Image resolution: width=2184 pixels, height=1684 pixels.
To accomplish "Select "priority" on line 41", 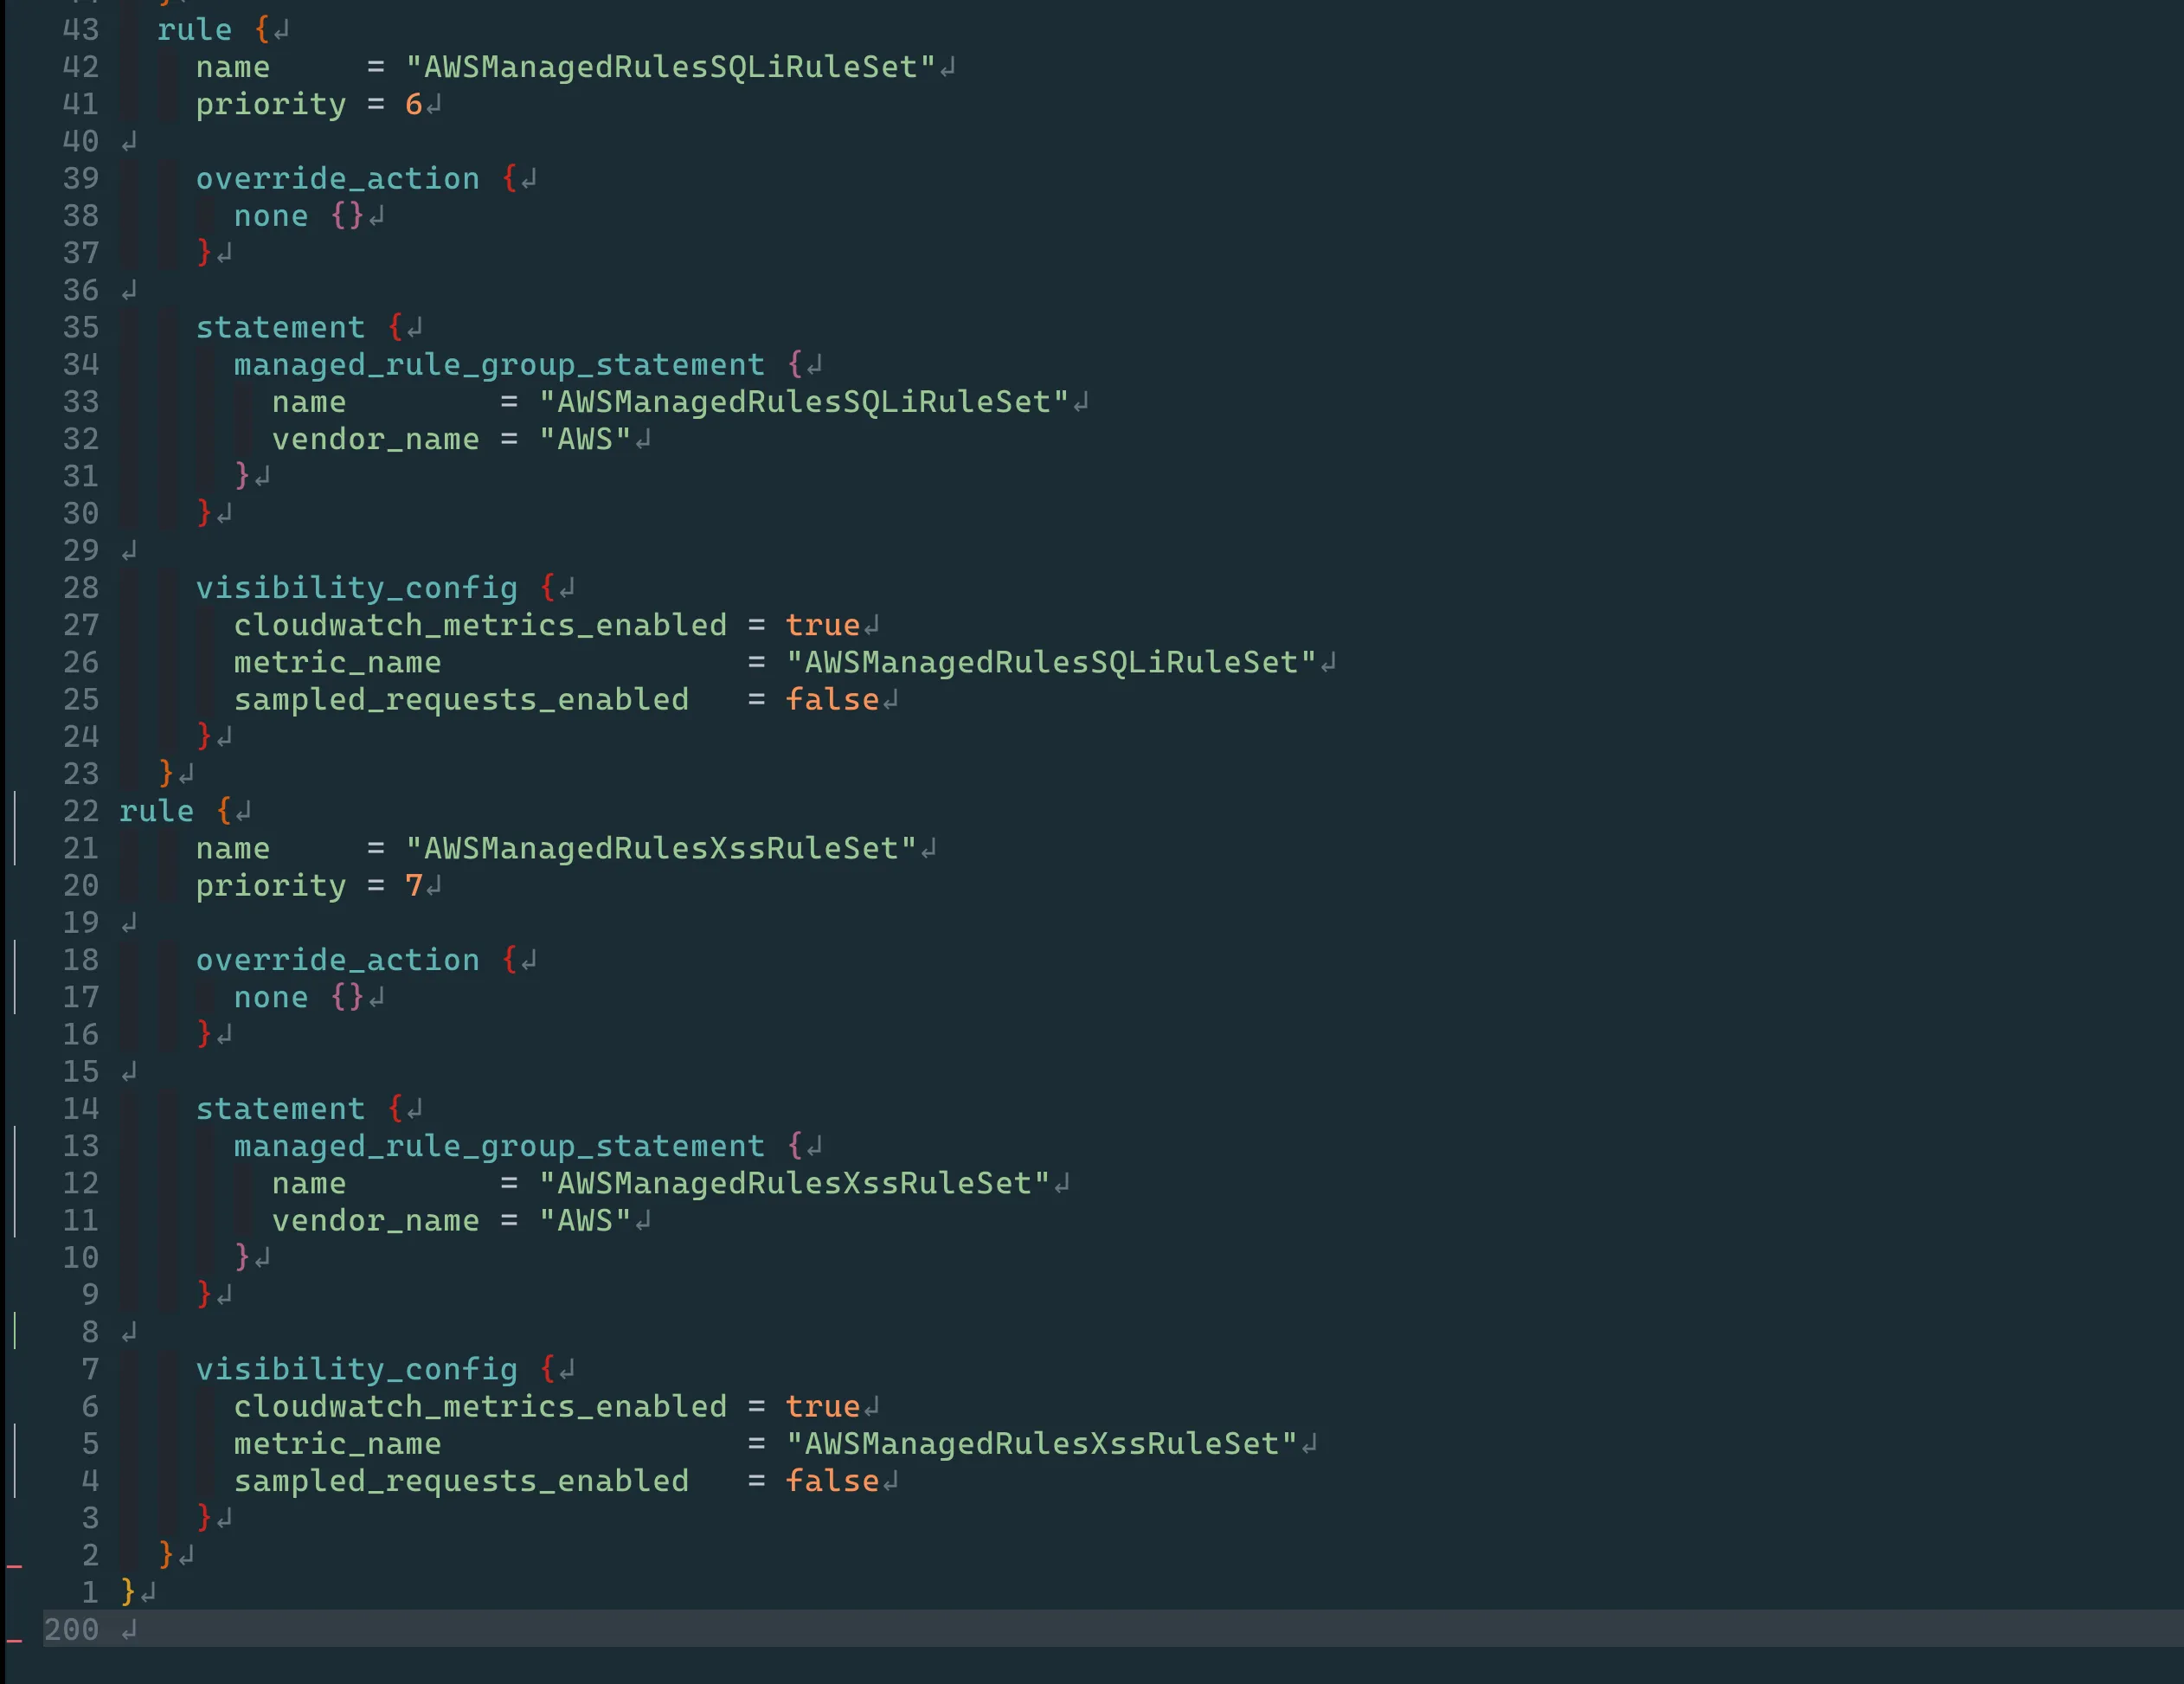I will 271,104.
